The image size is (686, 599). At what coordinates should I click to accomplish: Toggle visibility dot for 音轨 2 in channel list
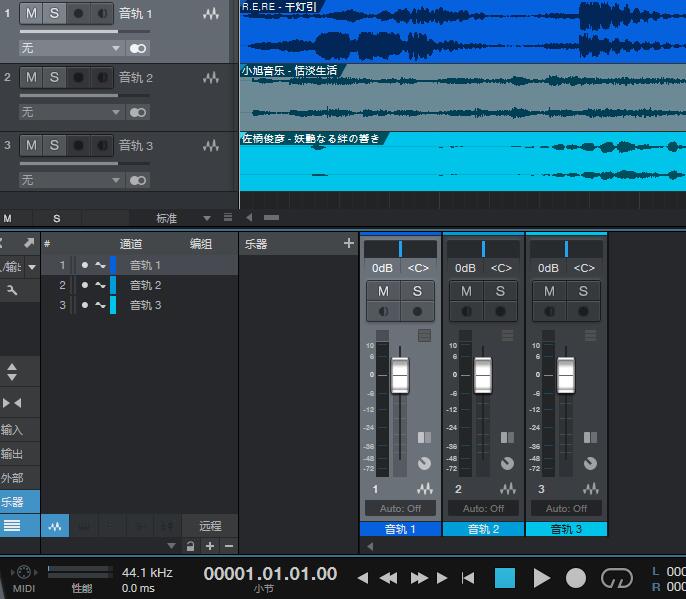pos(85,285)
